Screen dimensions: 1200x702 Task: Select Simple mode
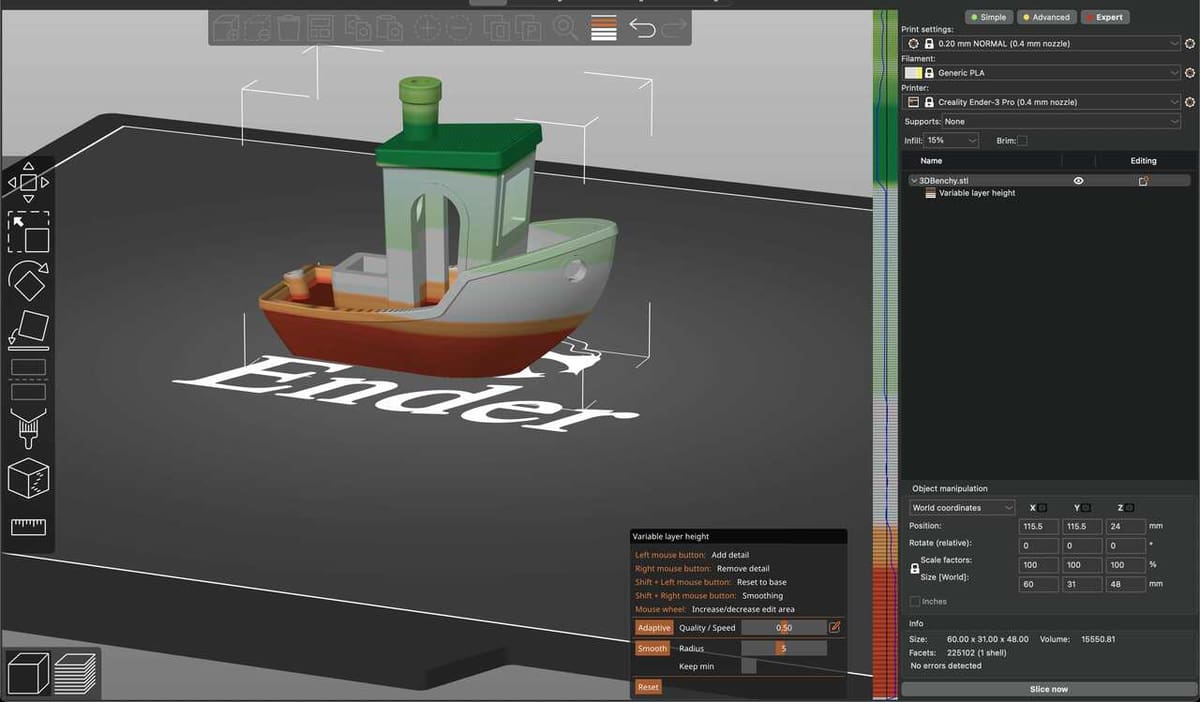988,17
